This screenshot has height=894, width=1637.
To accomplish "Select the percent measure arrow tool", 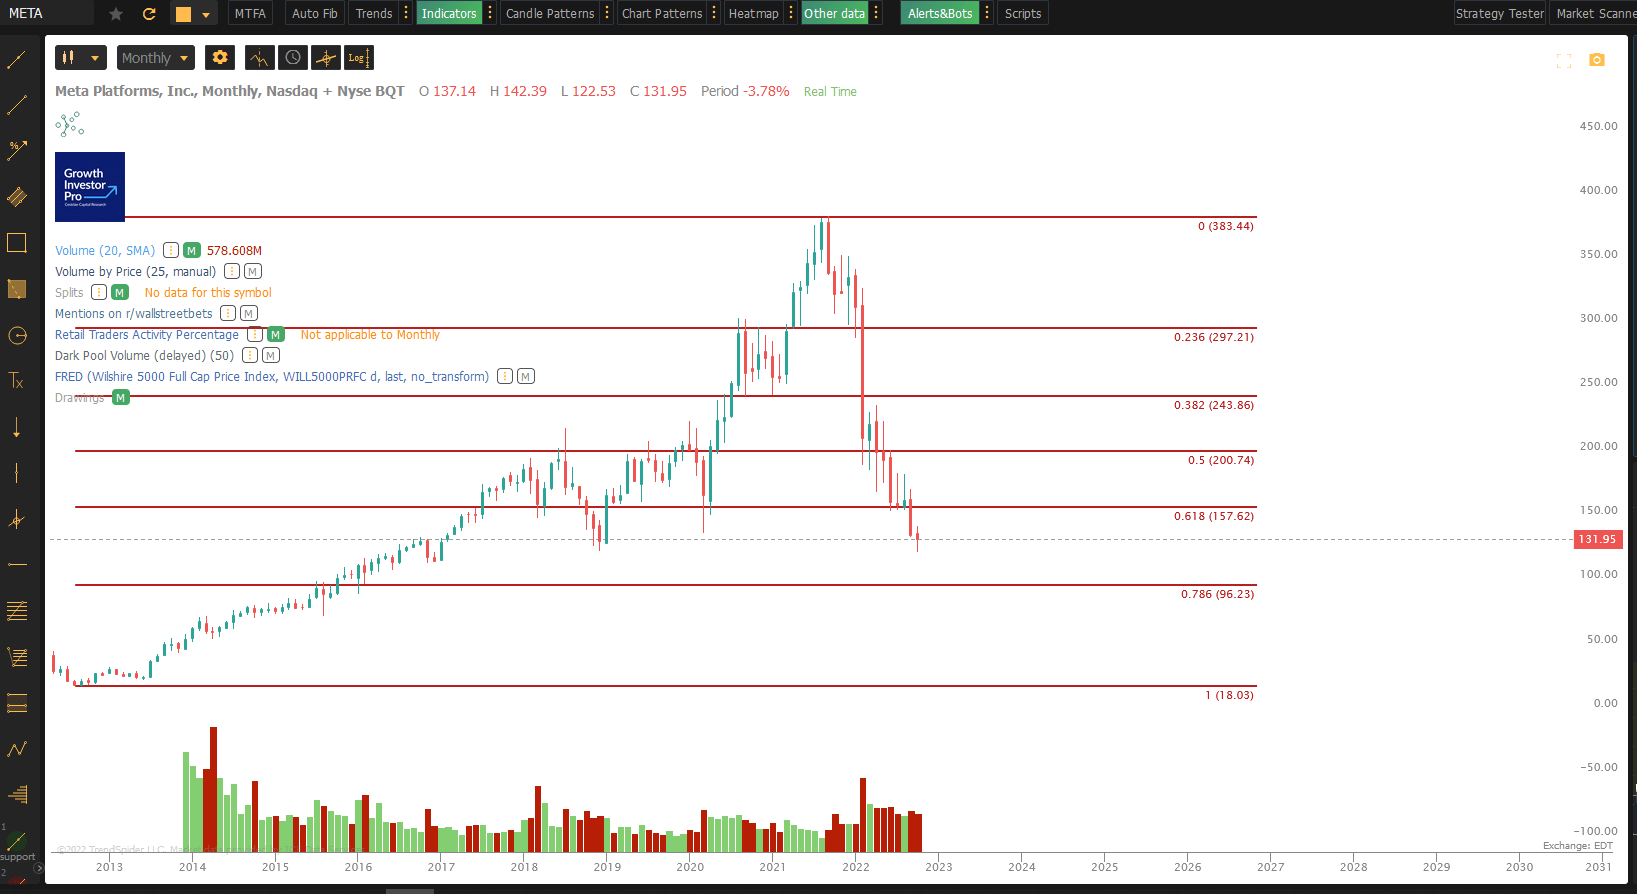I will 17,150.
